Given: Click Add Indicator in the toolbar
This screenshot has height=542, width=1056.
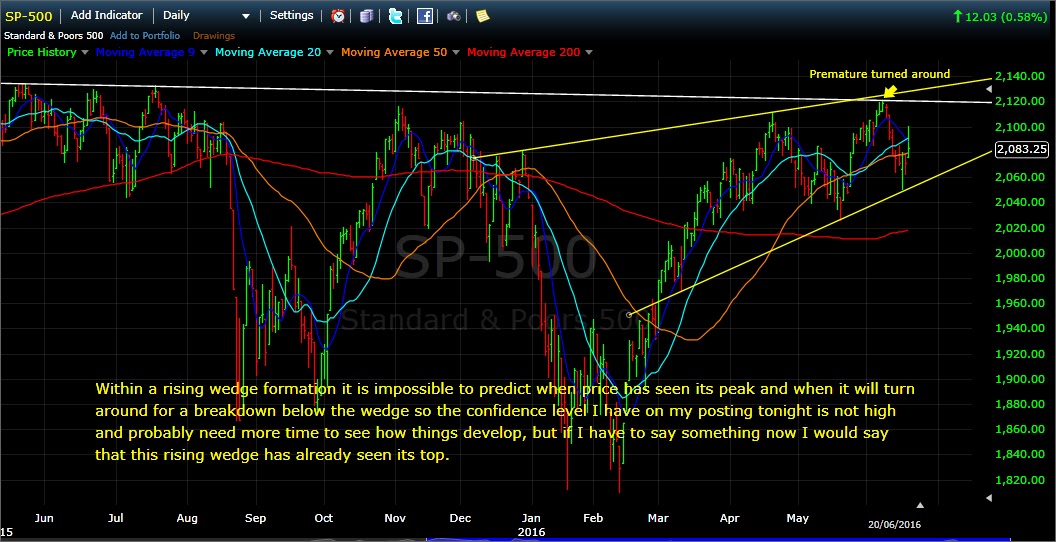Looking at the screenshot, I should click(x=106, y=15).
